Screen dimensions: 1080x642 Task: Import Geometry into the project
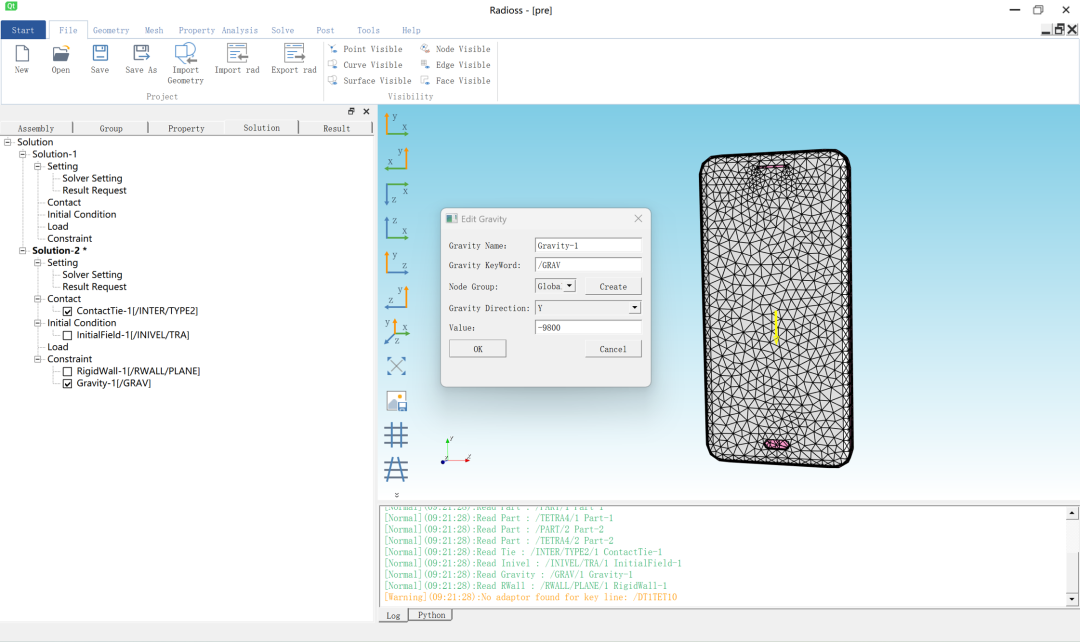(185, 63)
